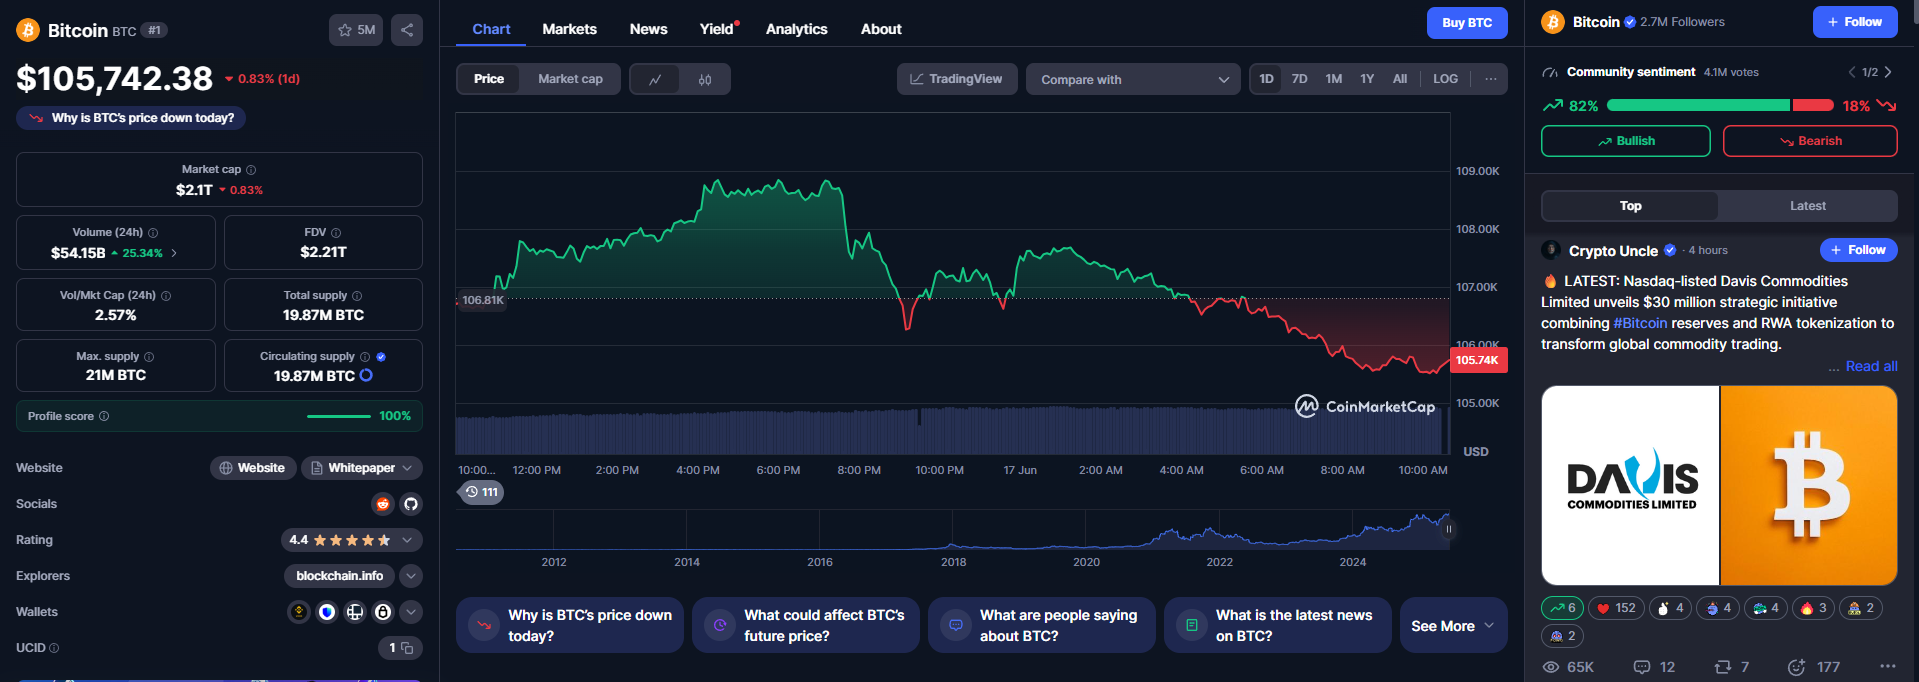Select the 1D time range

pos(1267,79)
